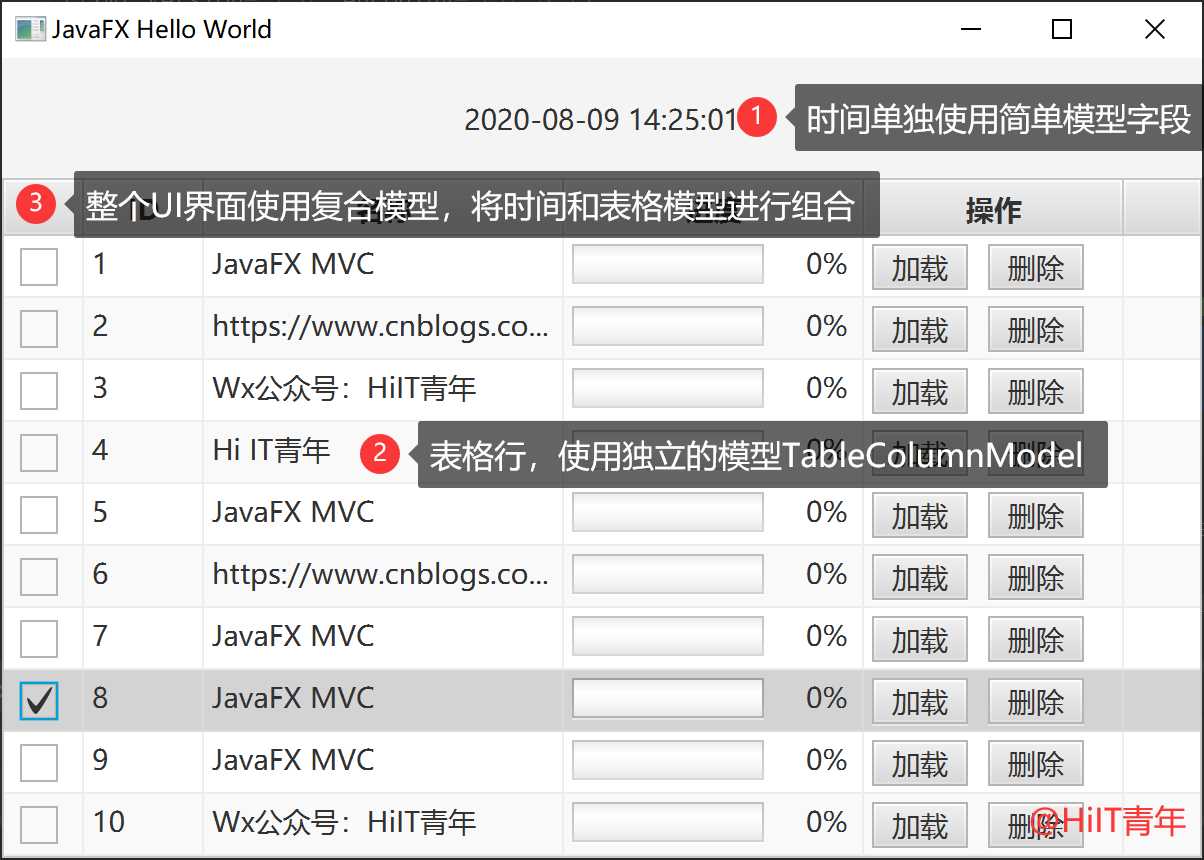Start loading row 5 via 加载
The height and width of the screenshot is (860, 1204).
919,516
